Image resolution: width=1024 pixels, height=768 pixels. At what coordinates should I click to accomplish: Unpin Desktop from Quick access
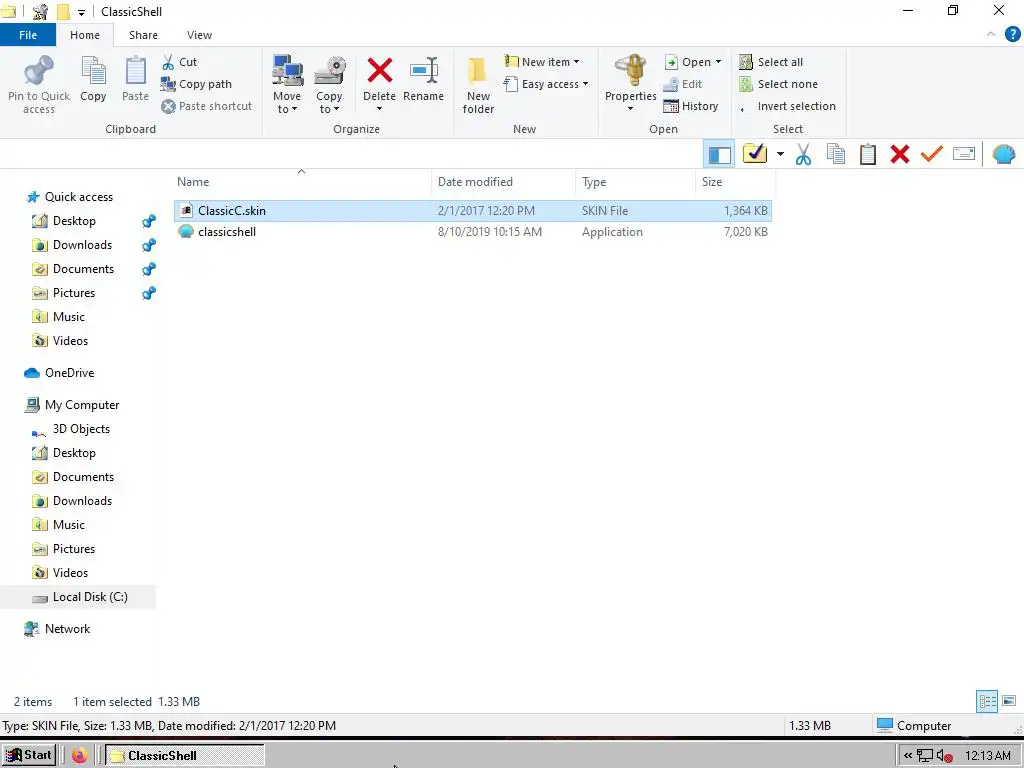[x=149, y=221]
